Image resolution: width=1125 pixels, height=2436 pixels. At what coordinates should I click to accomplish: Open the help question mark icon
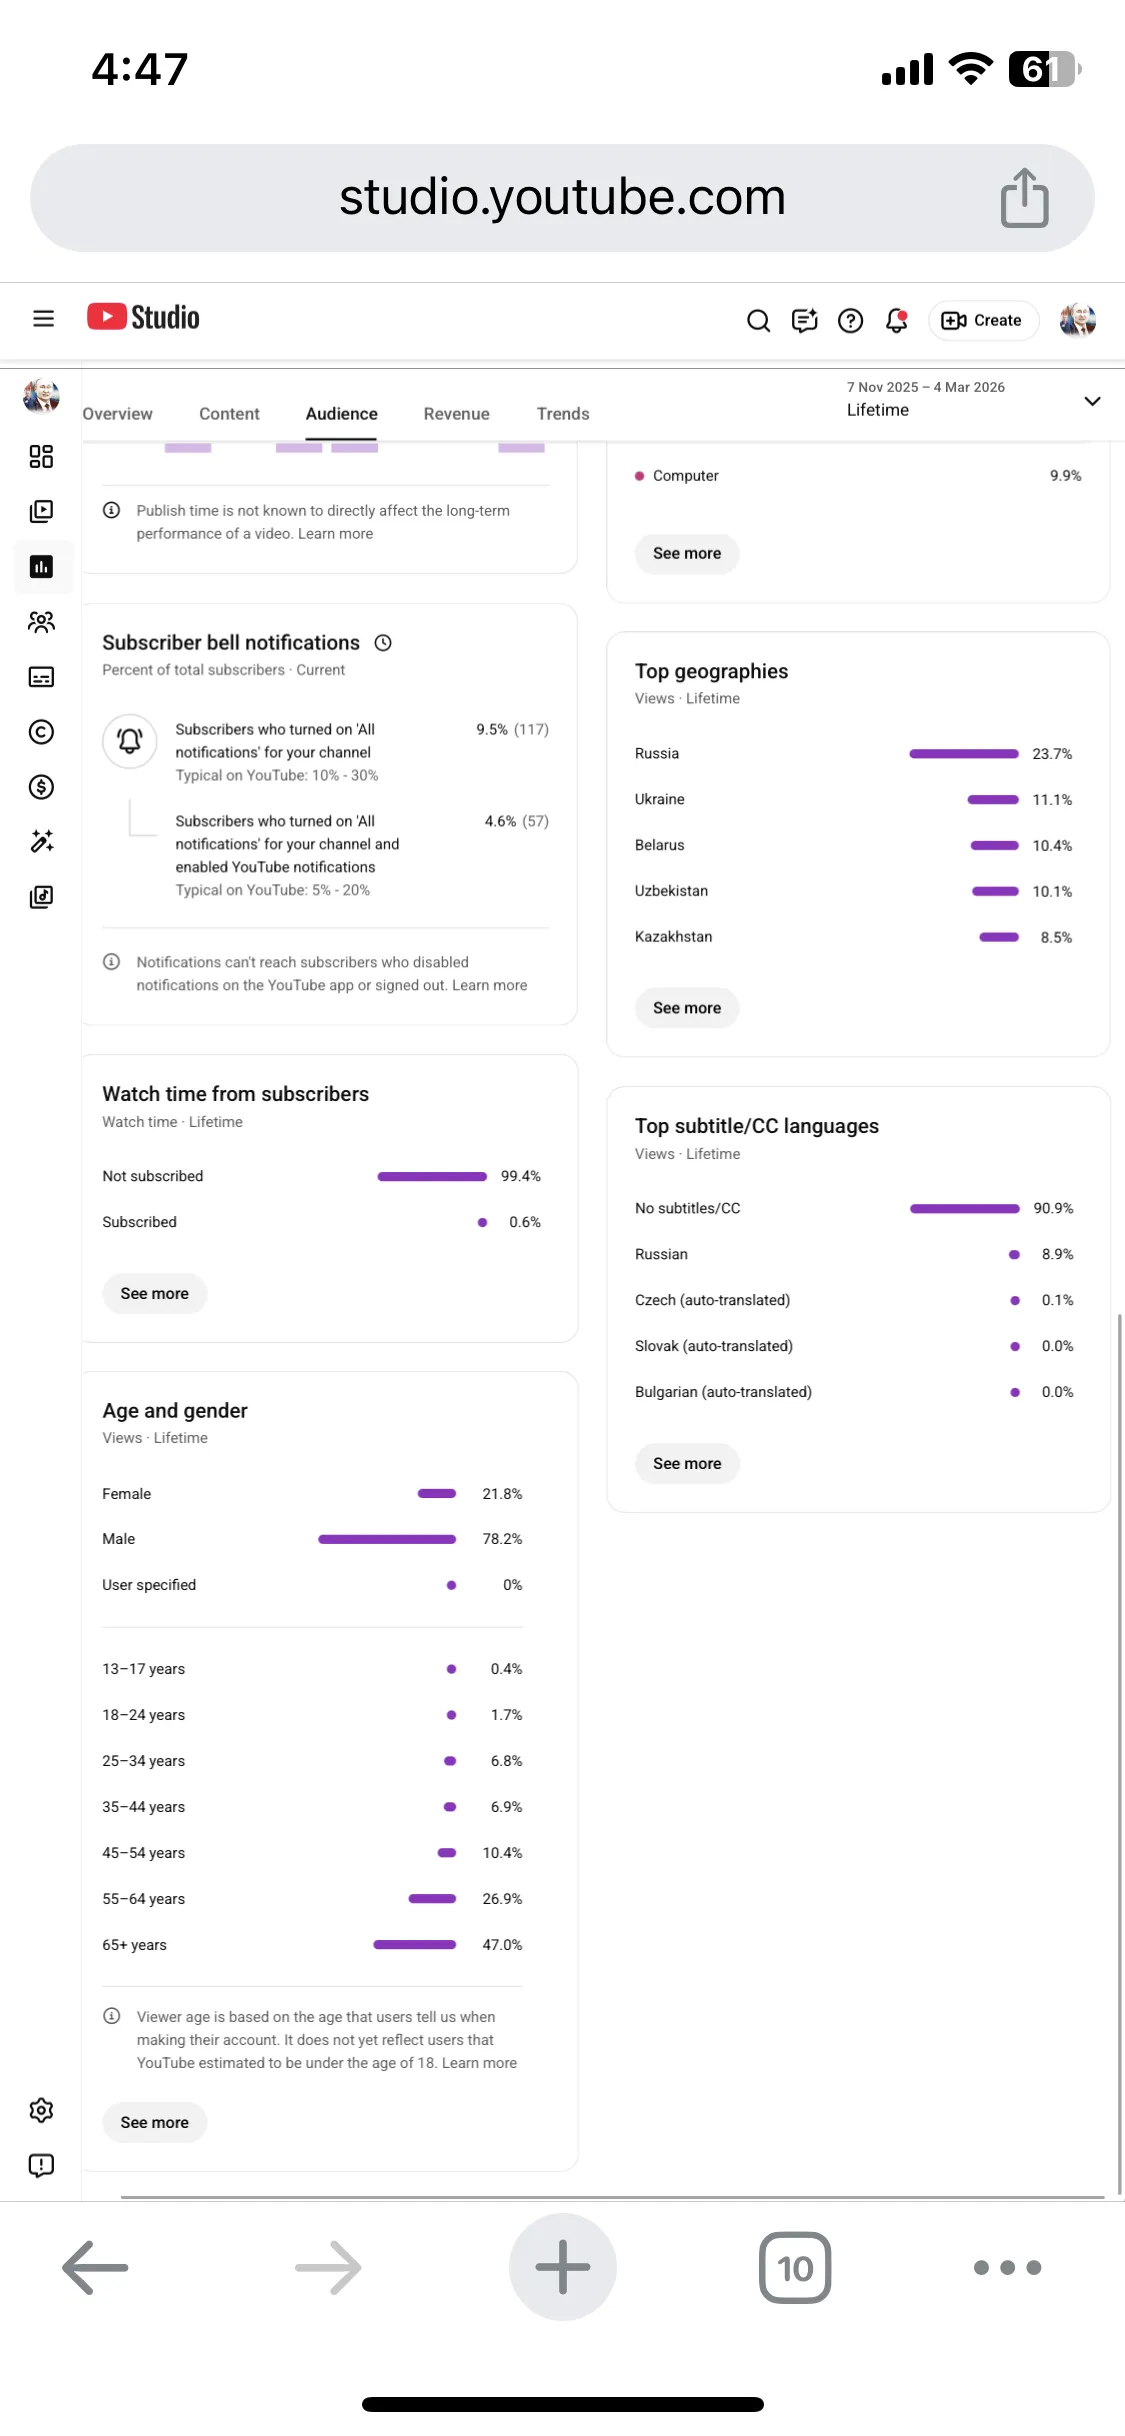tap(850, 320)
